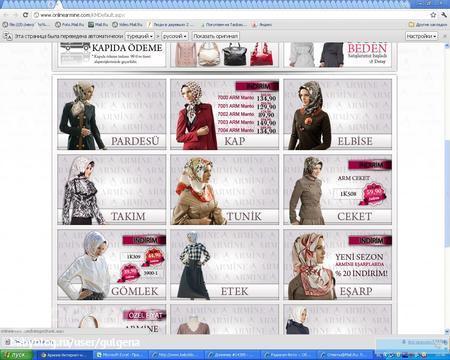
Task: Select the 7000 ARM Manto price line
Action: [247, 98]
